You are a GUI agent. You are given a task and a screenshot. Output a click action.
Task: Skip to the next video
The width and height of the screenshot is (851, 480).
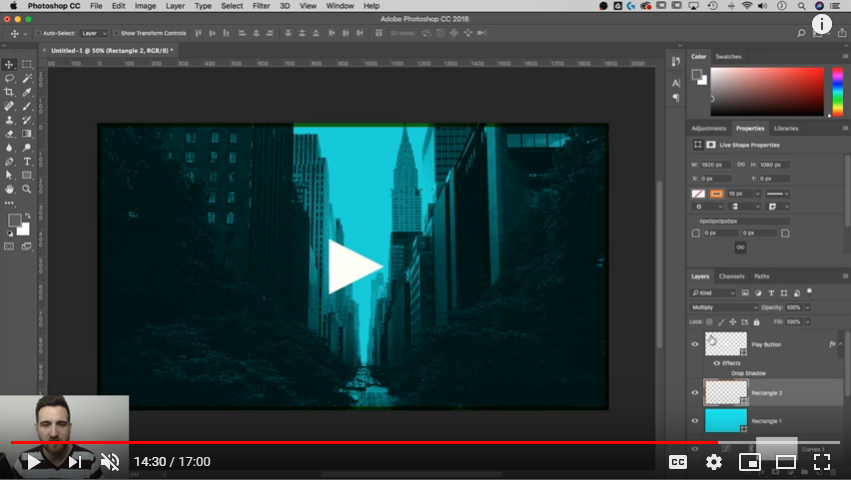tap(74, 462)
